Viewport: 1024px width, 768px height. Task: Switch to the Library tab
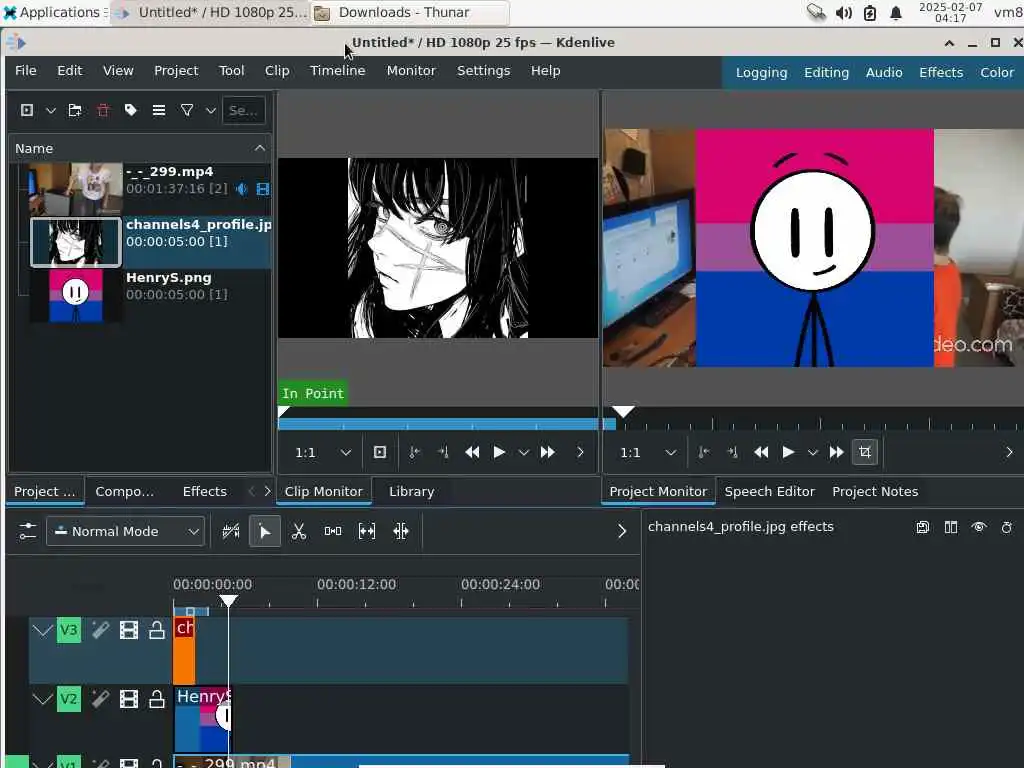411,491
